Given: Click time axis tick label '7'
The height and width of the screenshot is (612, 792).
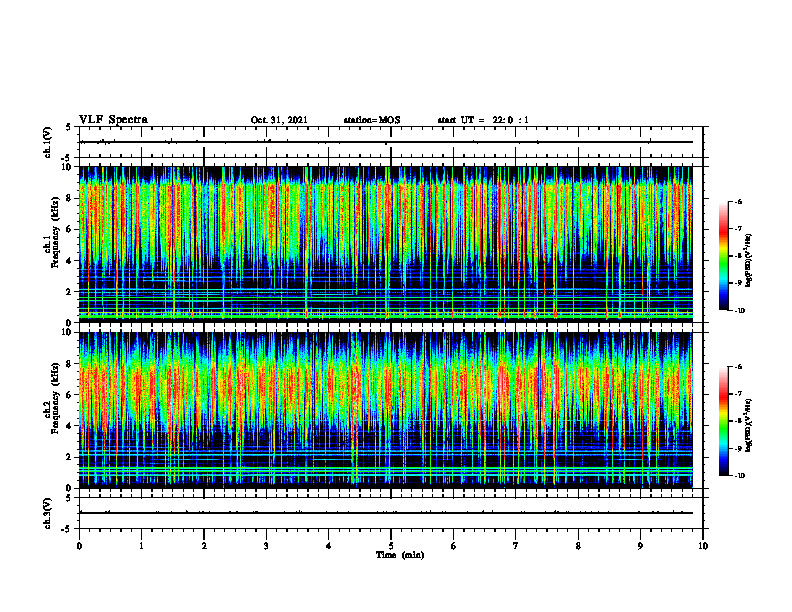Looking at the screenshot, I should click(x=516, y=546).
